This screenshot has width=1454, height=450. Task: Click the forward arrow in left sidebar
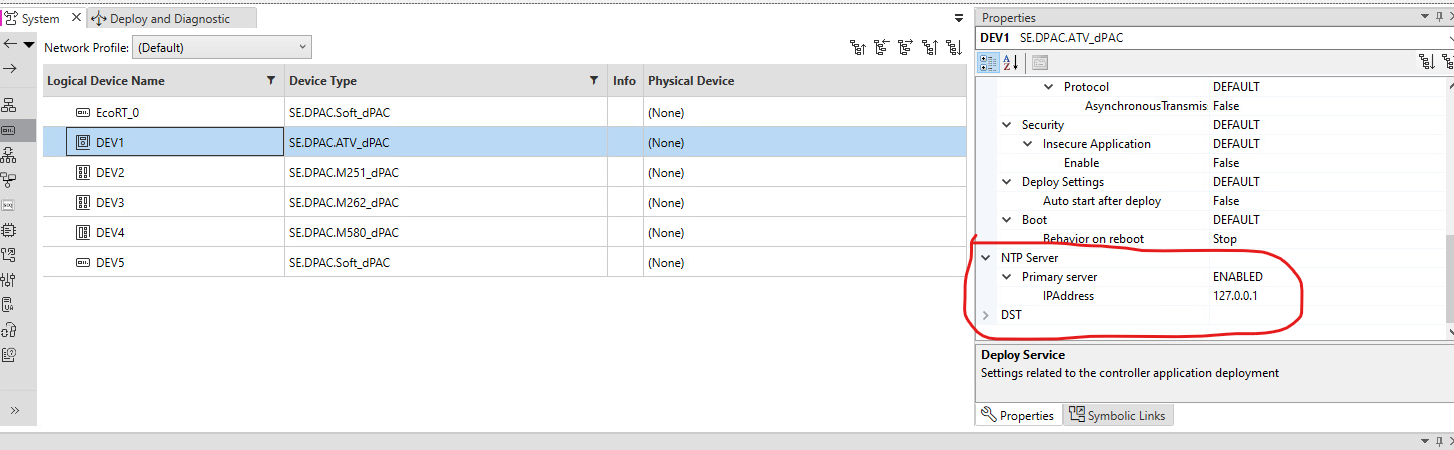tap(10, 68)
